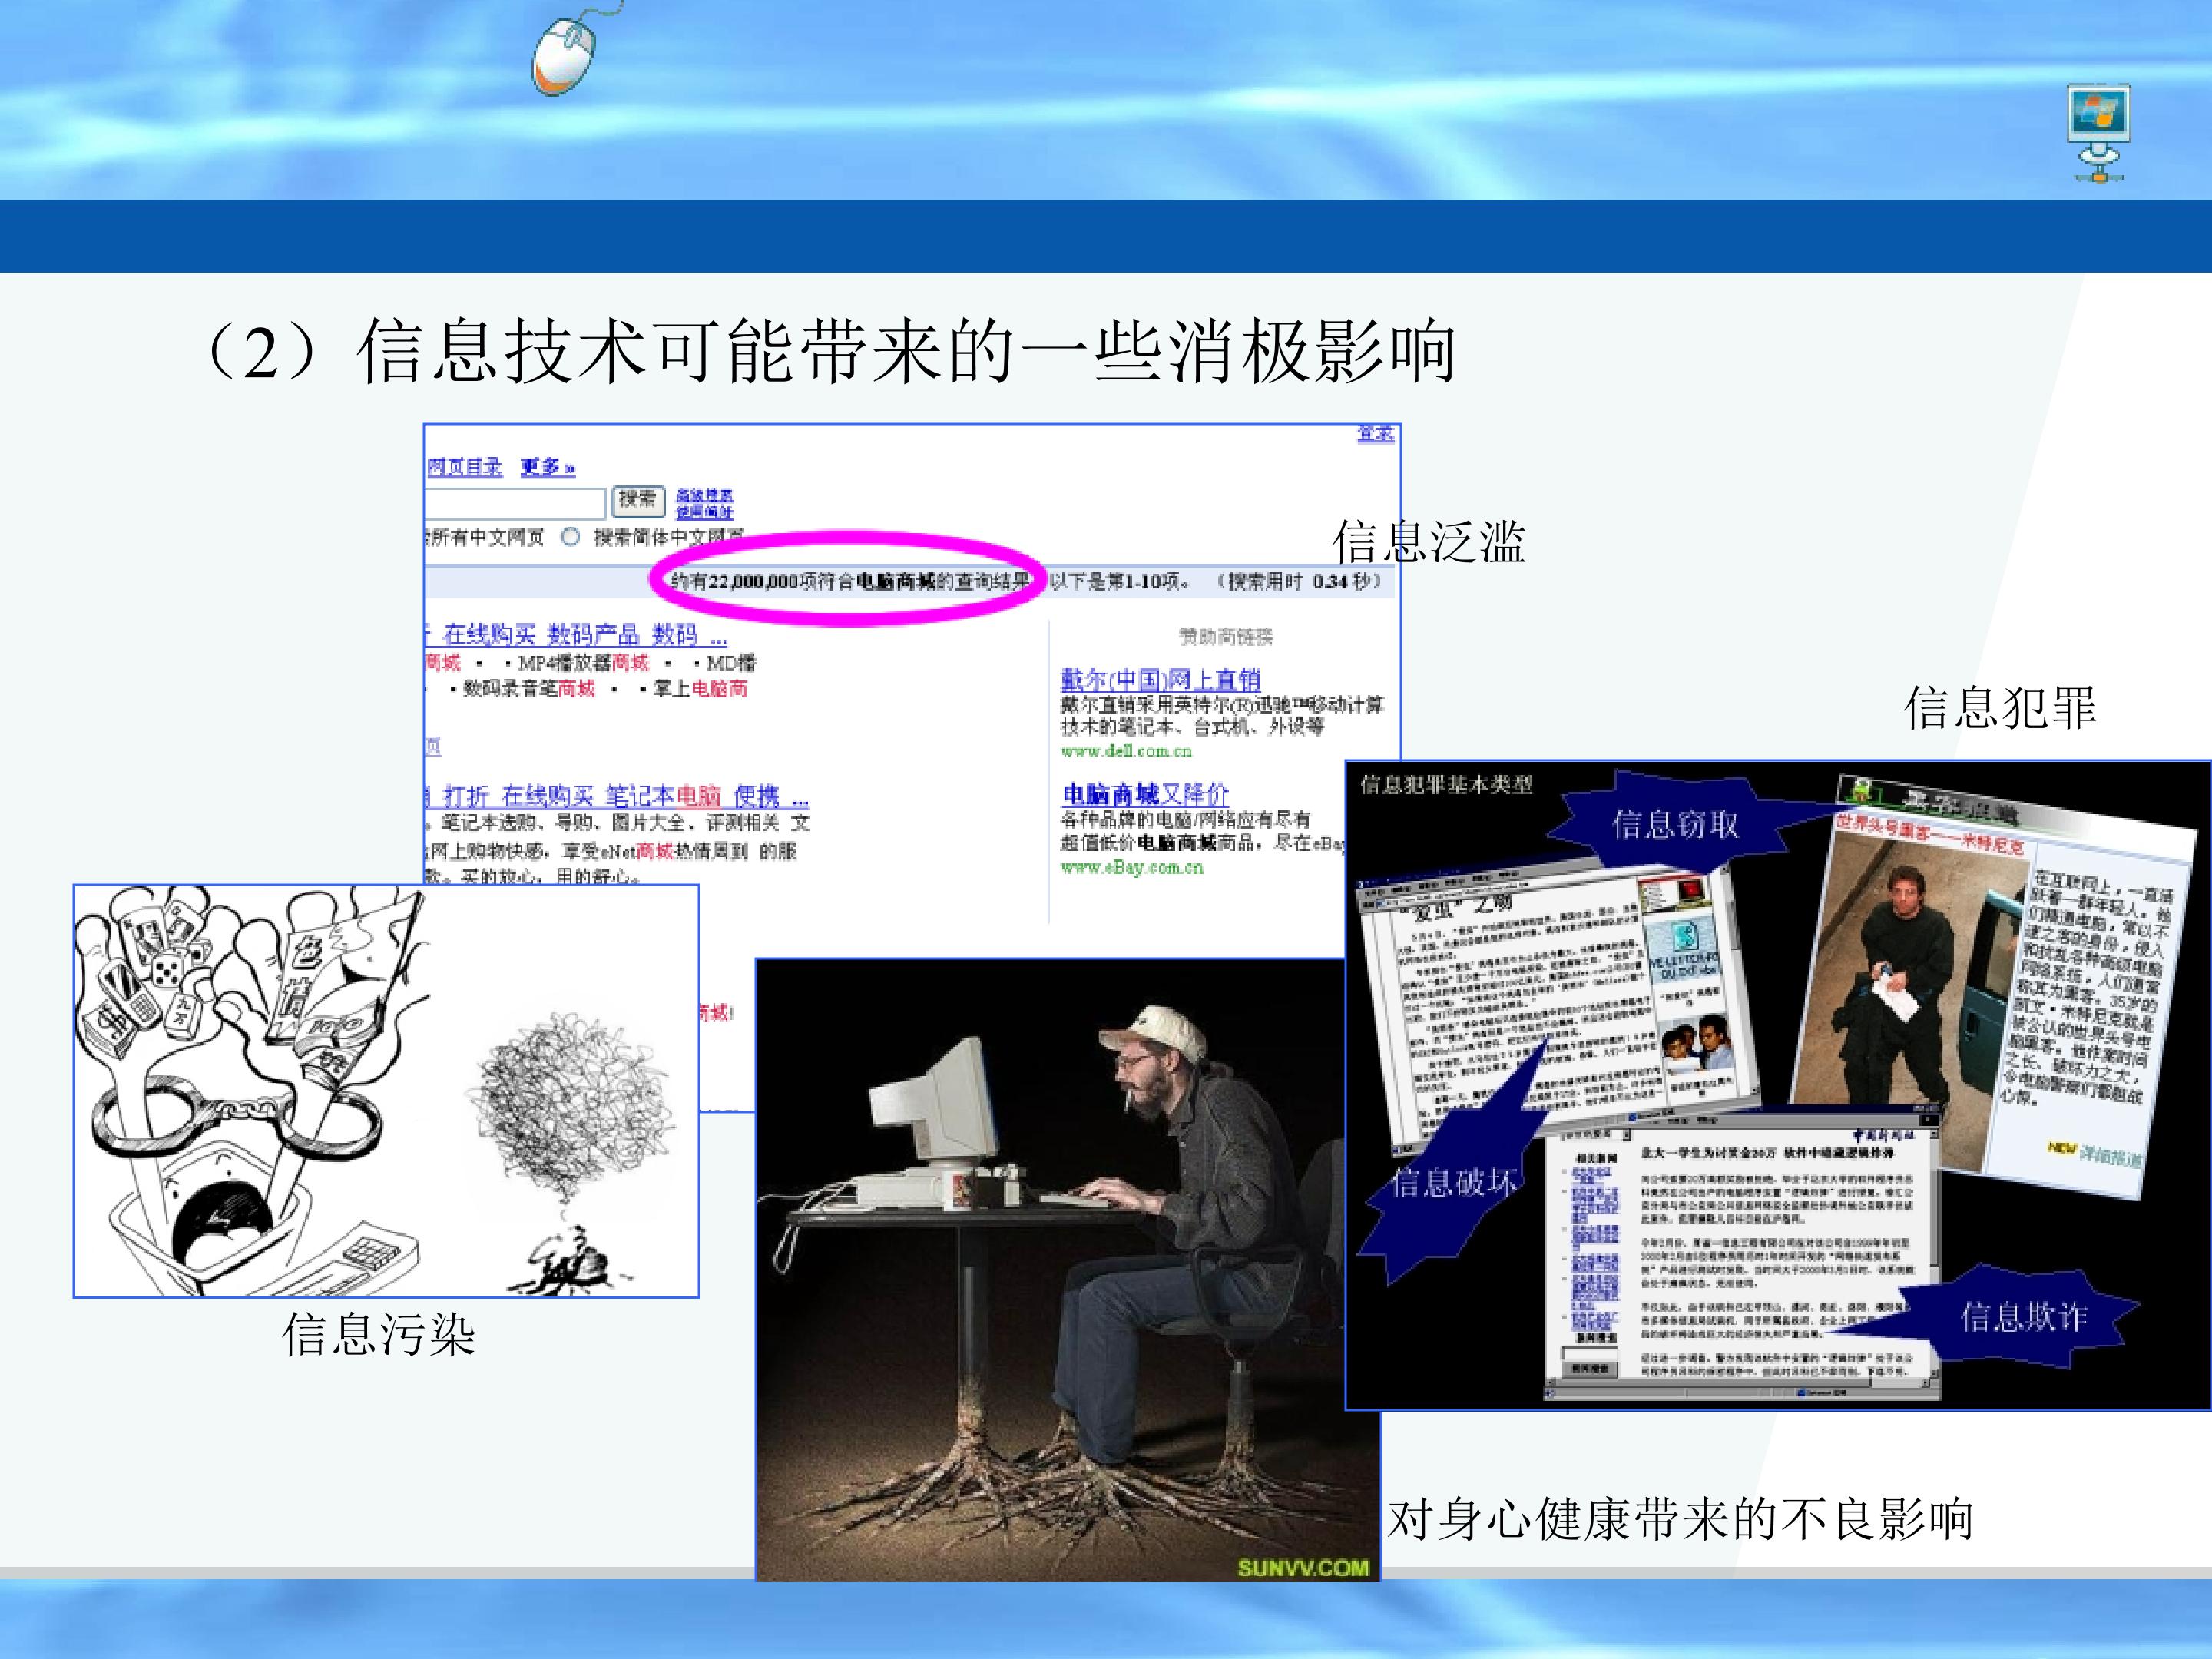Open the 戴尔(中国)网上直销 sponsored link
The width and height of the screenshot is (2212, 1659).
pyautogui.click(x=1160, y=680)
